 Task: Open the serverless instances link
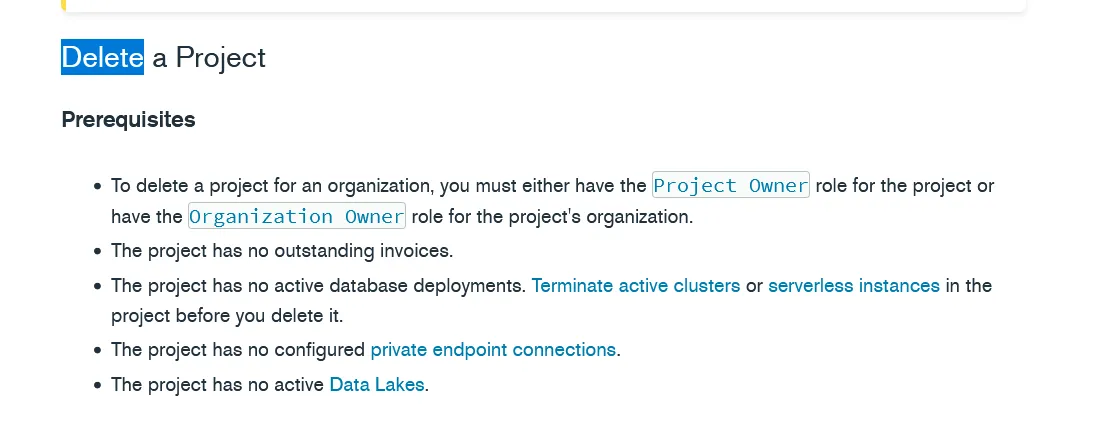[853, 285]
